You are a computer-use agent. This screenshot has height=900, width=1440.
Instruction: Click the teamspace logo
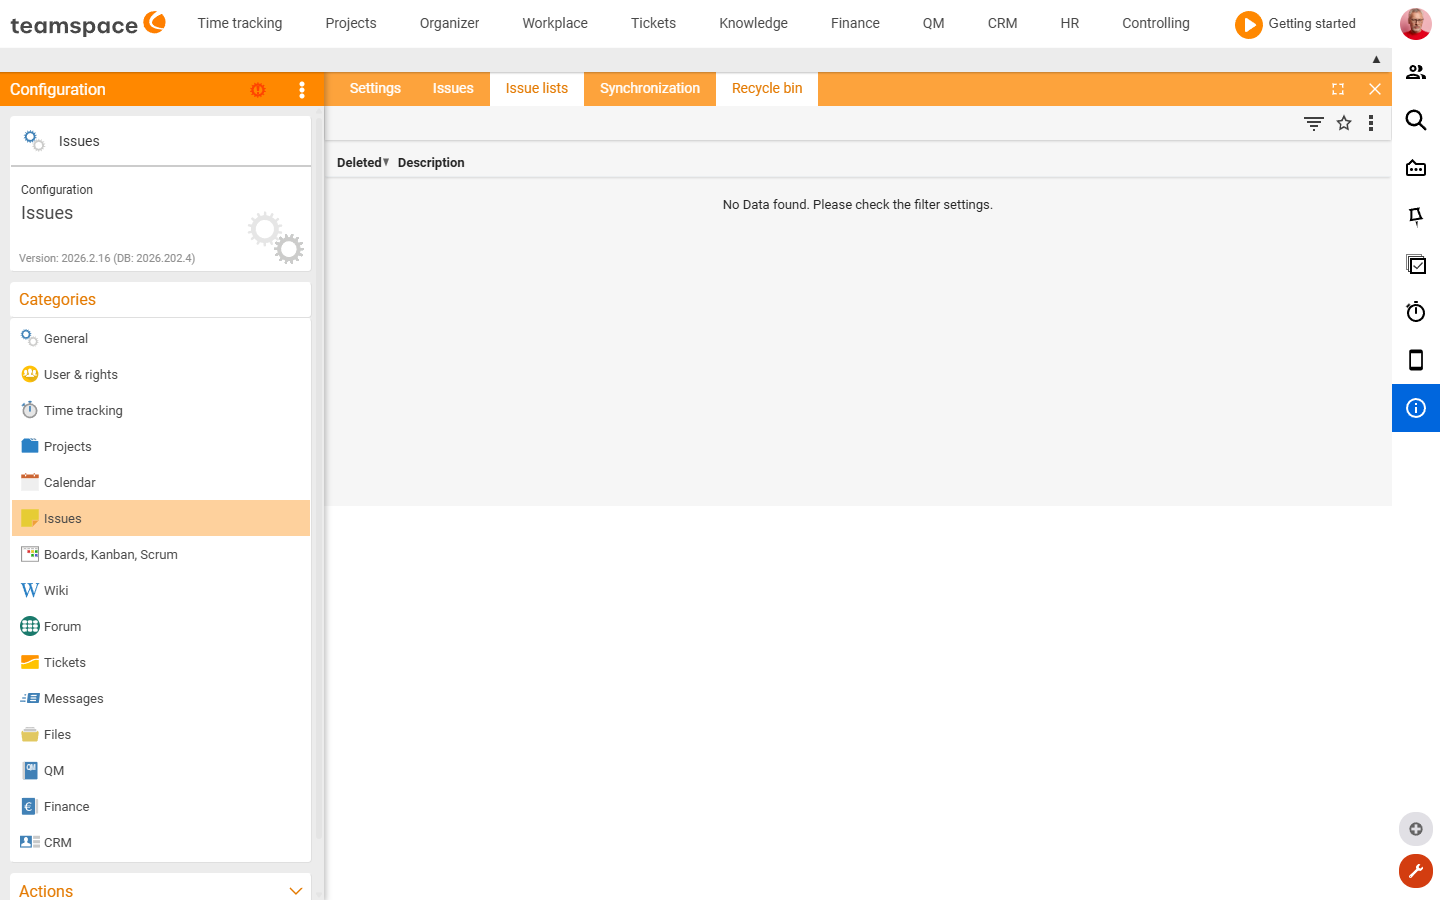88,23
